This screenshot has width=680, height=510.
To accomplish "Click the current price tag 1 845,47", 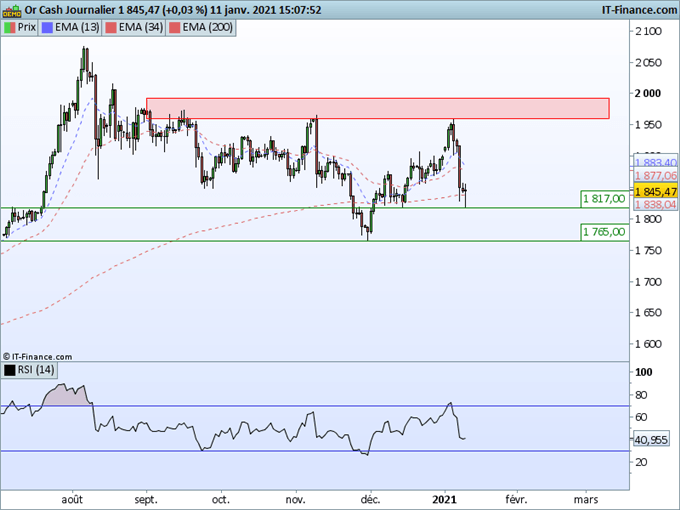I will [656, 192].
